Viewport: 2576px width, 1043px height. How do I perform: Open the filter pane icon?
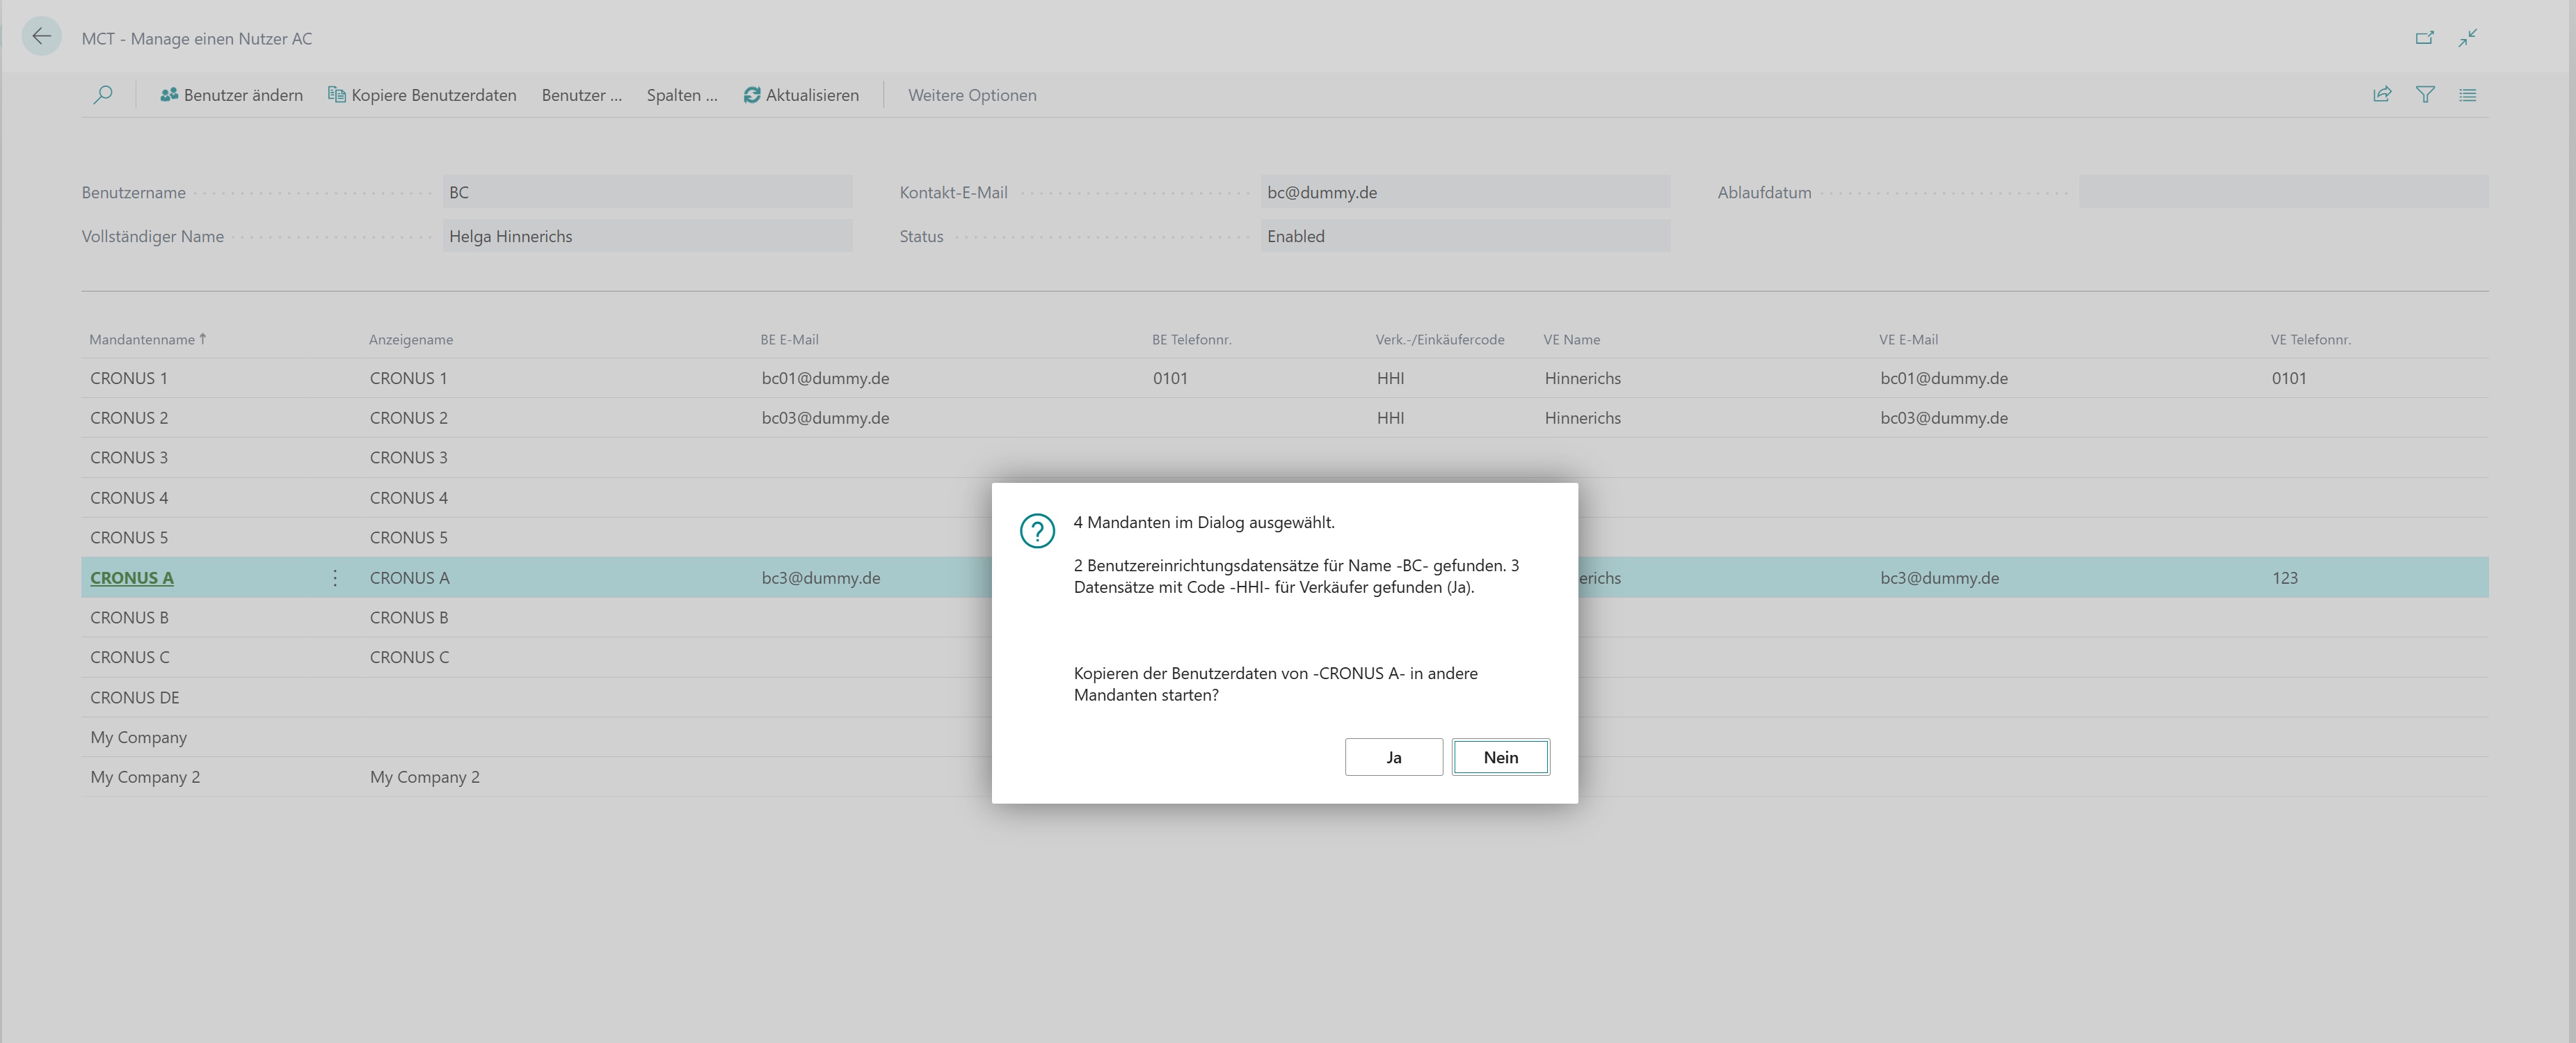pyautogui.click(x=2425, y=95)
